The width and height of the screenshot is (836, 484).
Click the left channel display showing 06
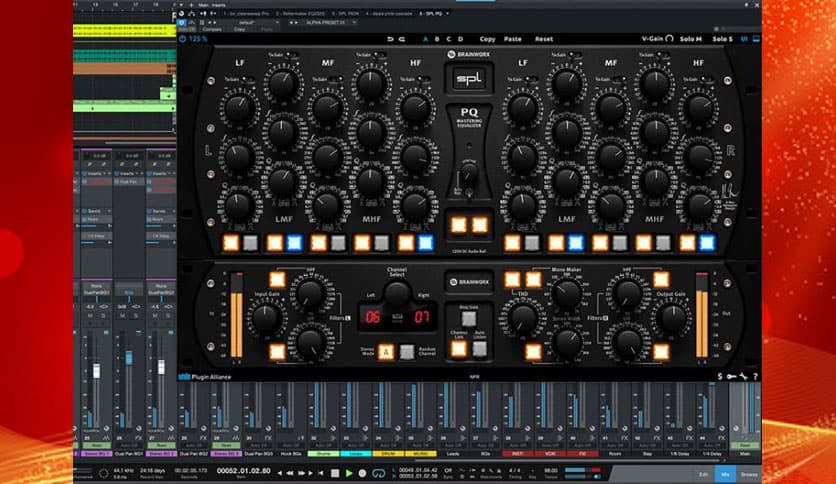(x=373, y=317)
